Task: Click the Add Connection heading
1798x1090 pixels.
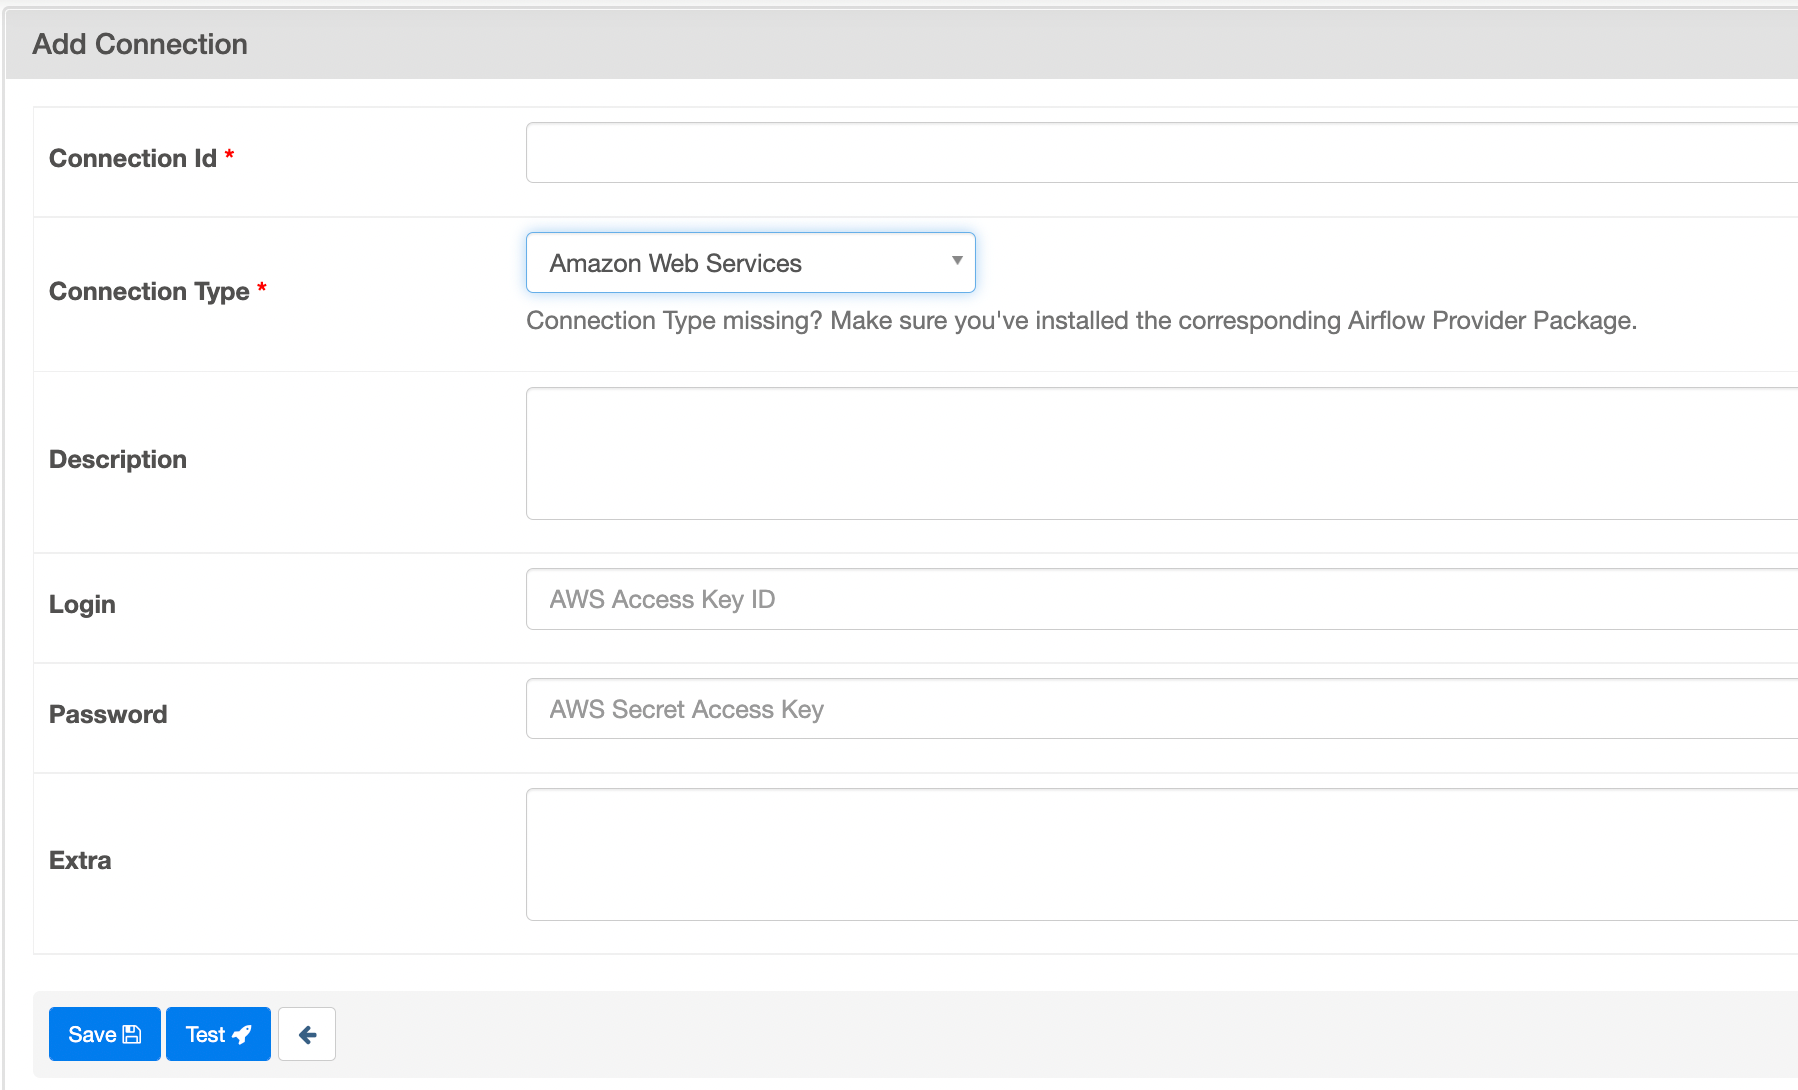Action: tap(140, 44)
